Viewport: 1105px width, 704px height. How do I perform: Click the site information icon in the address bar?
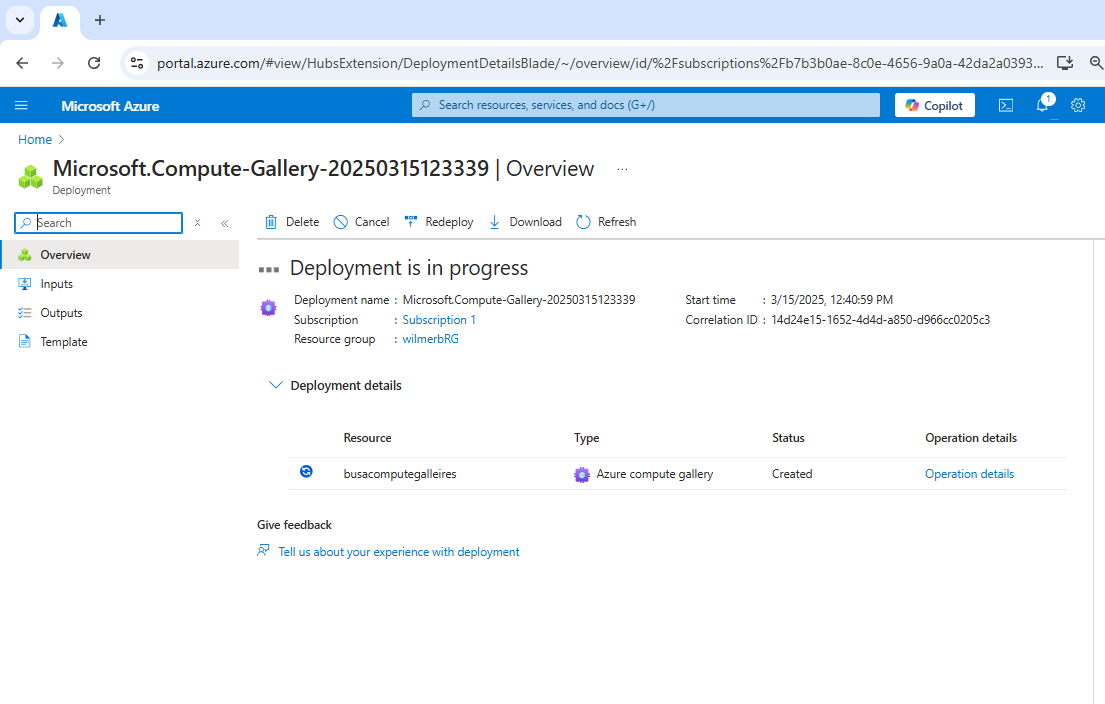pos(137,63)
